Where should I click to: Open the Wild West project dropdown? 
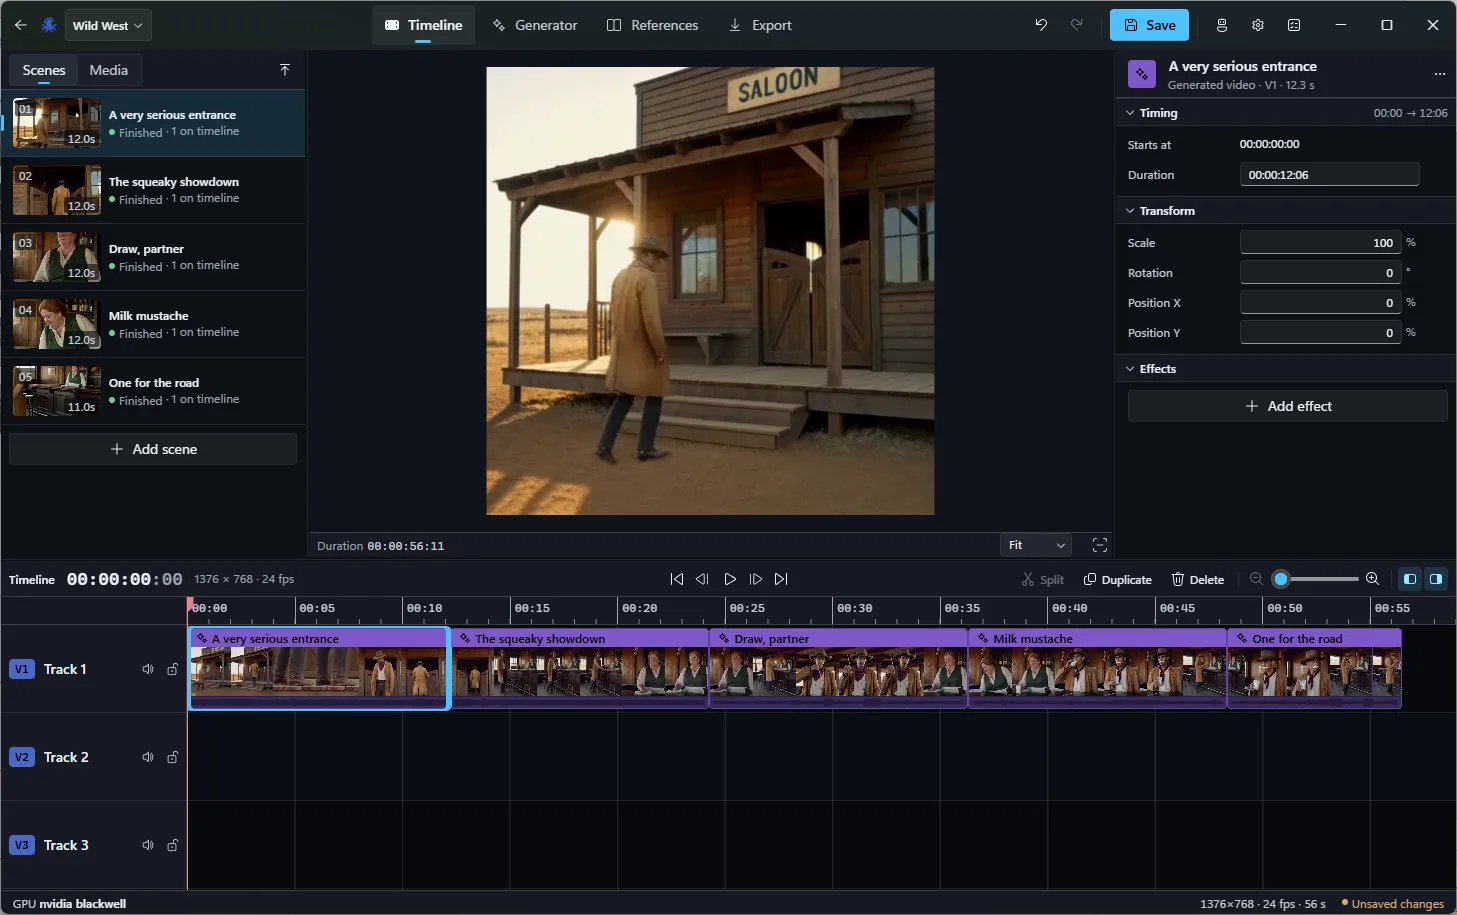pos(108,25)
